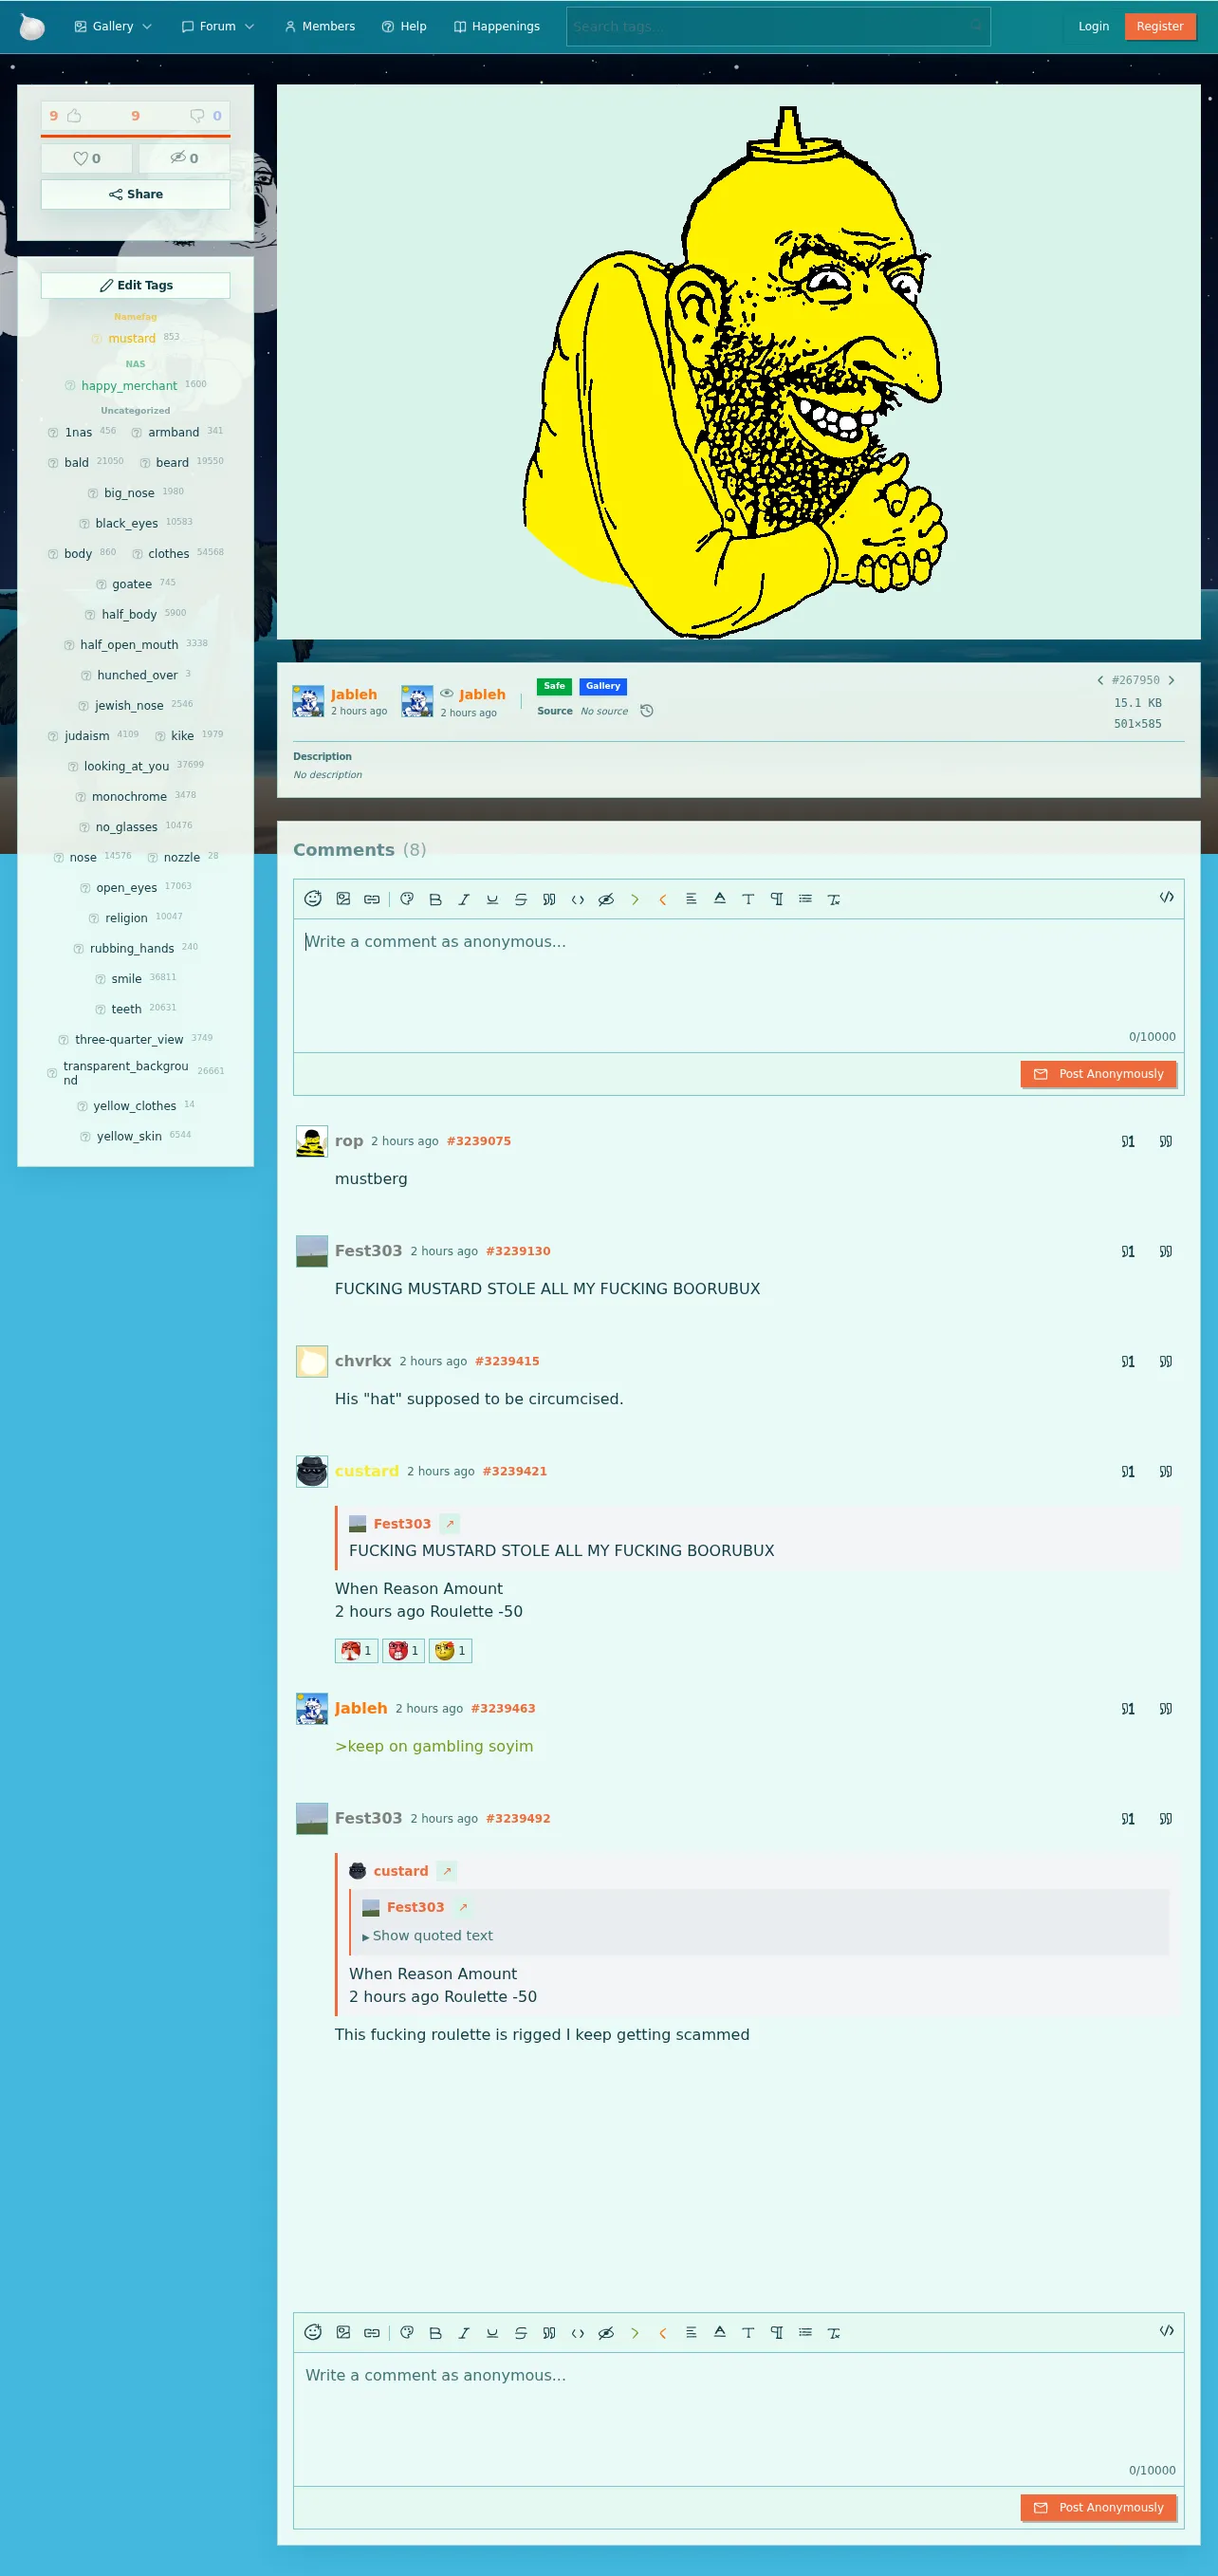Click the site logo in the header
1218x2576 pixels.
32,26
